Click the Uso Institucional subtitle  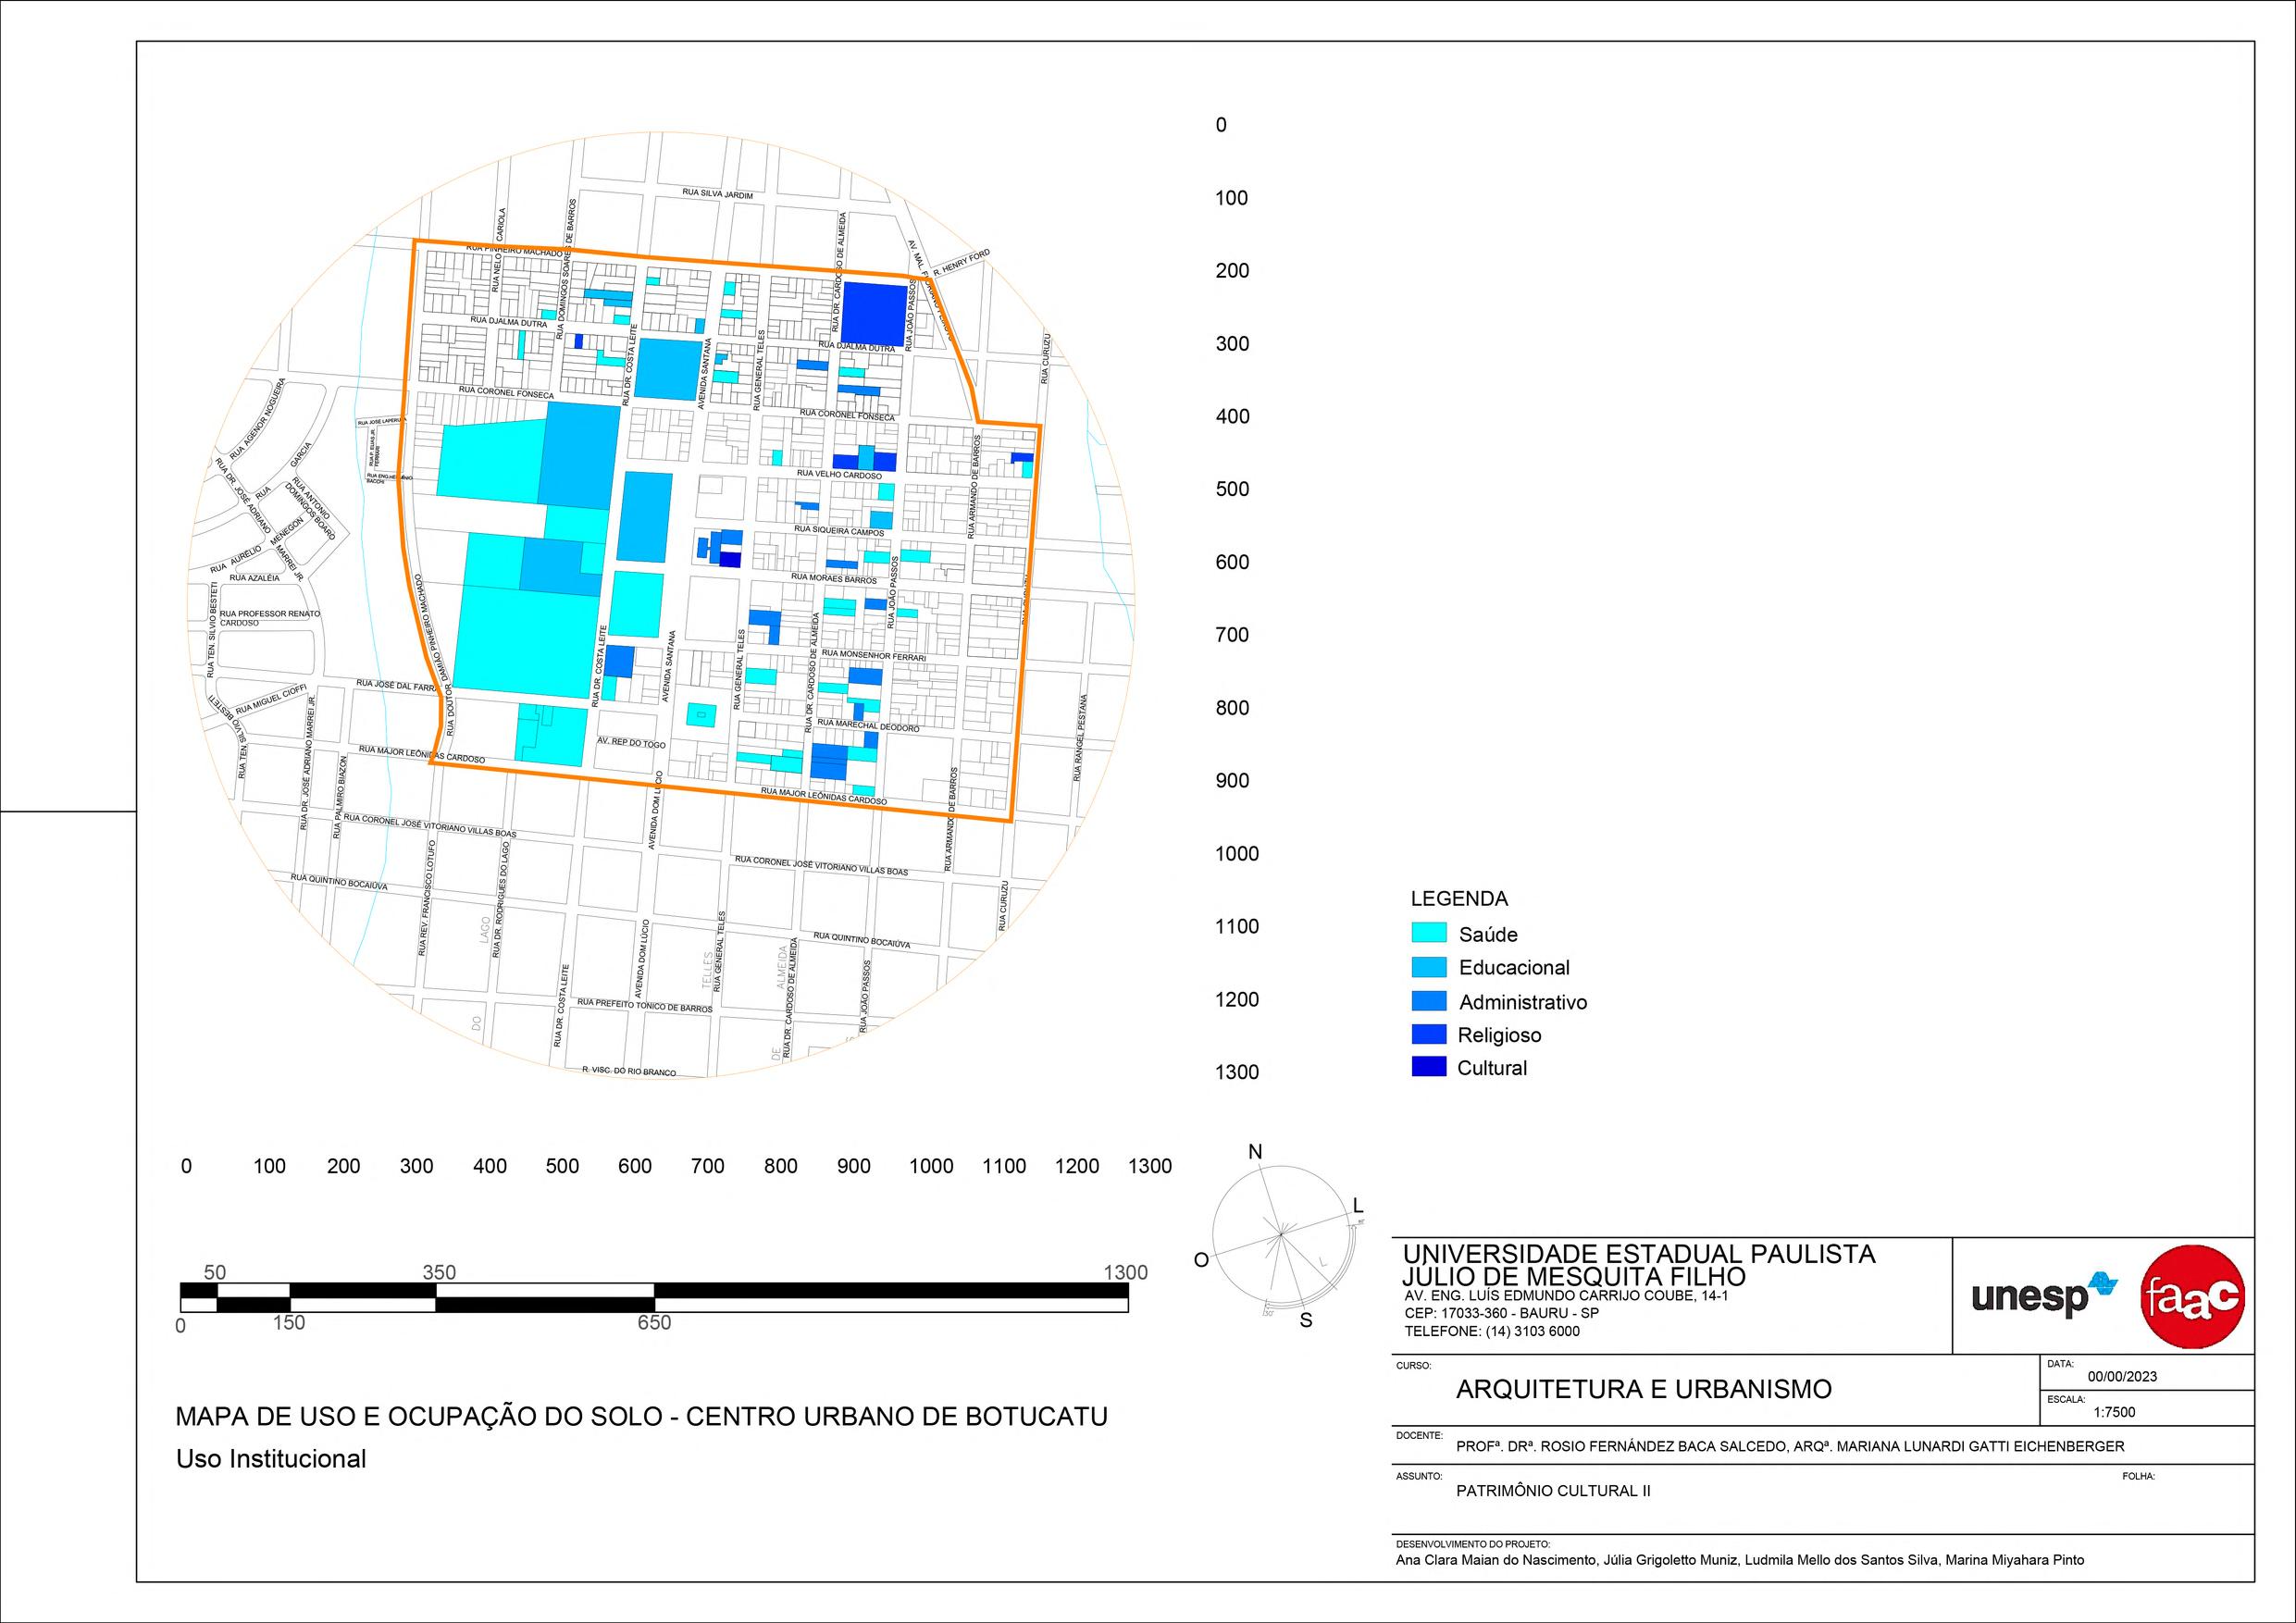271,1459
